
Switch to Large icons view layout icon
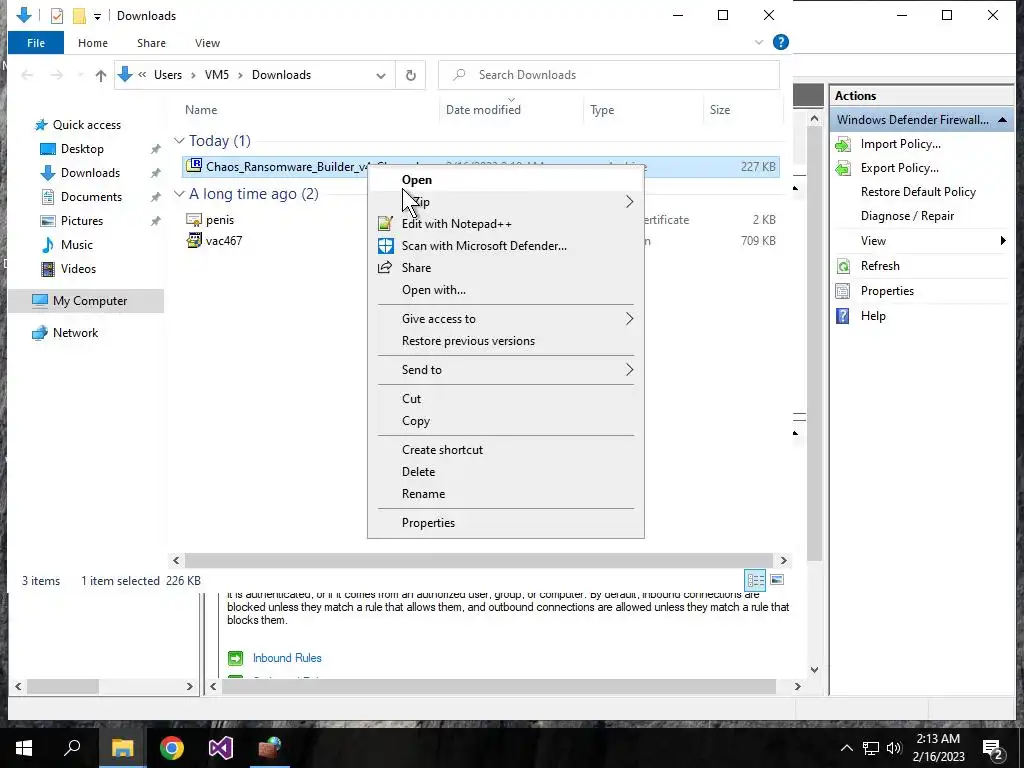tap(777, 580)
